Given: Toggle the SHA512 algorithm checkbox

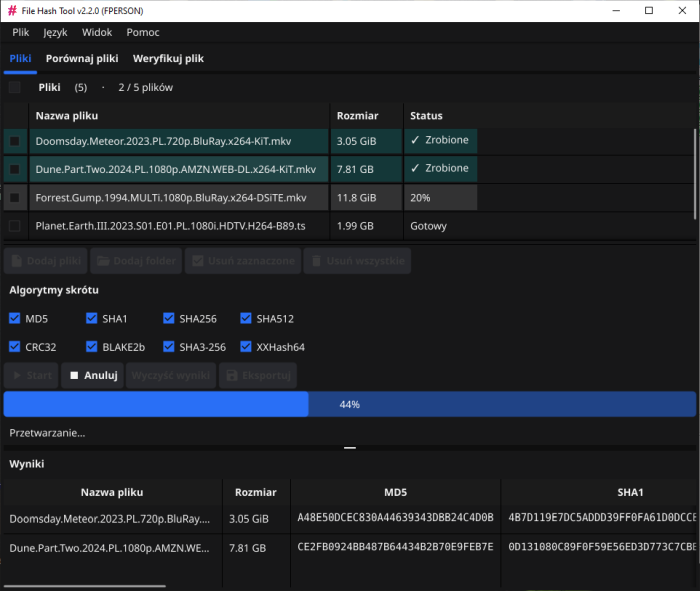Looking at the screenshot, I should 246,318.
